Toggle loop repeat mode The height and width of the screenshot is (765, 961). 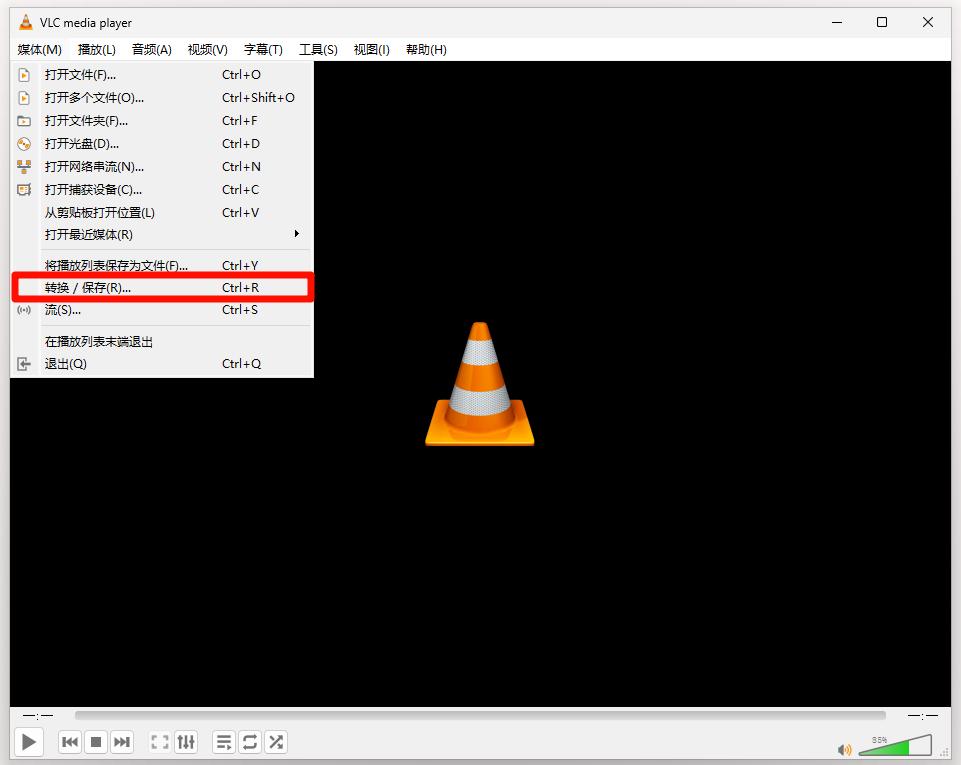coord(250,742)
